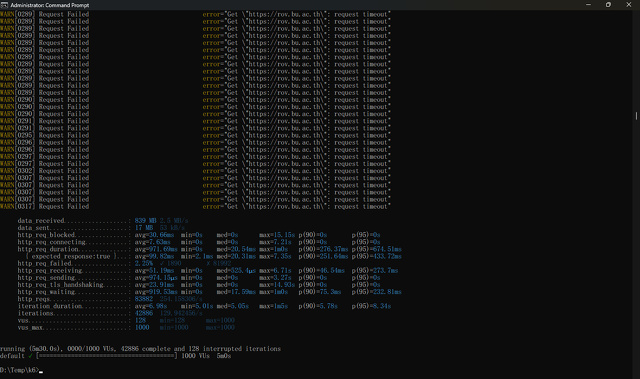
Task: Restore down the Command Prompt window
Action: point(608,4)
